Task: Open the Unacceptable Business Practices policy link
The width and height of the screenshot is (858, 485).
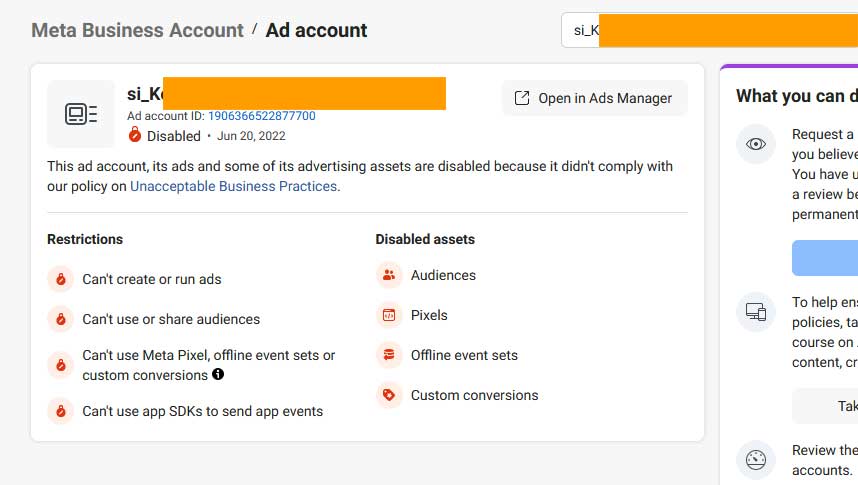Action: 234,186
